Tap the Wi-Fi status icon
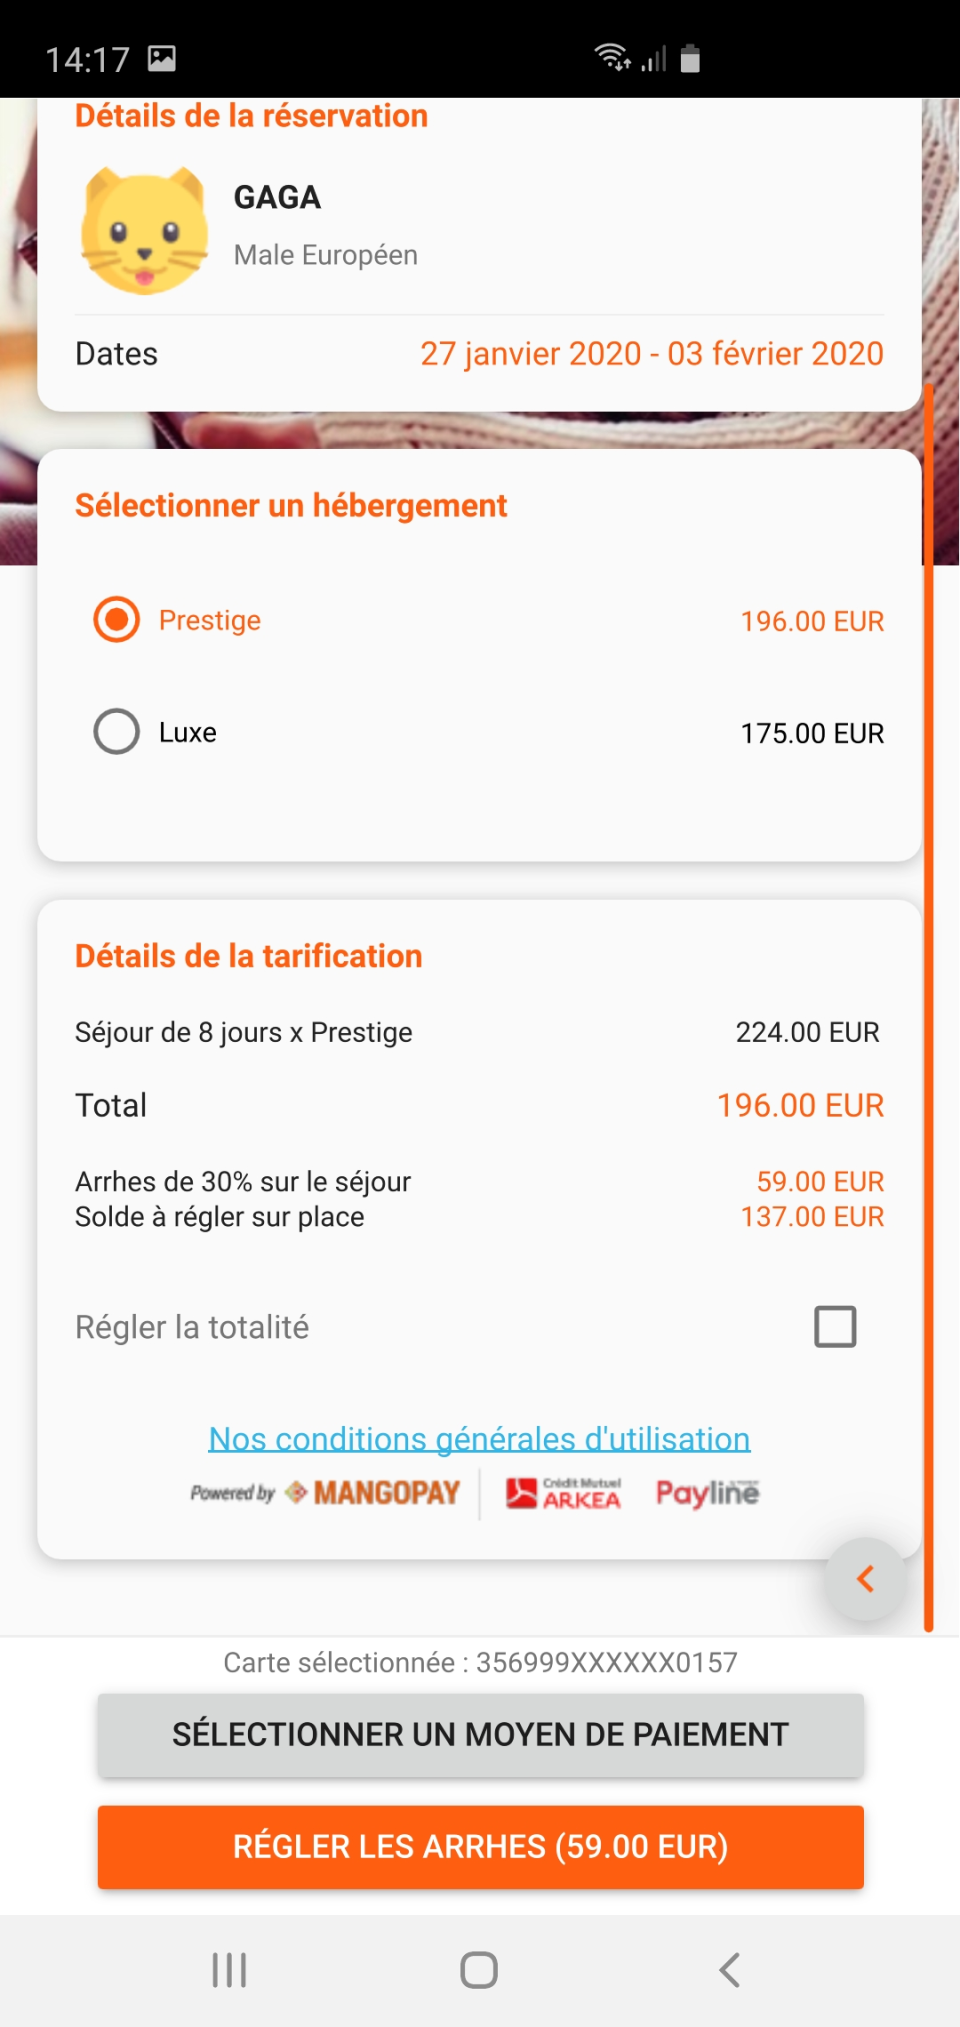This screenshot has width=960, height=2027. [611, 57]
